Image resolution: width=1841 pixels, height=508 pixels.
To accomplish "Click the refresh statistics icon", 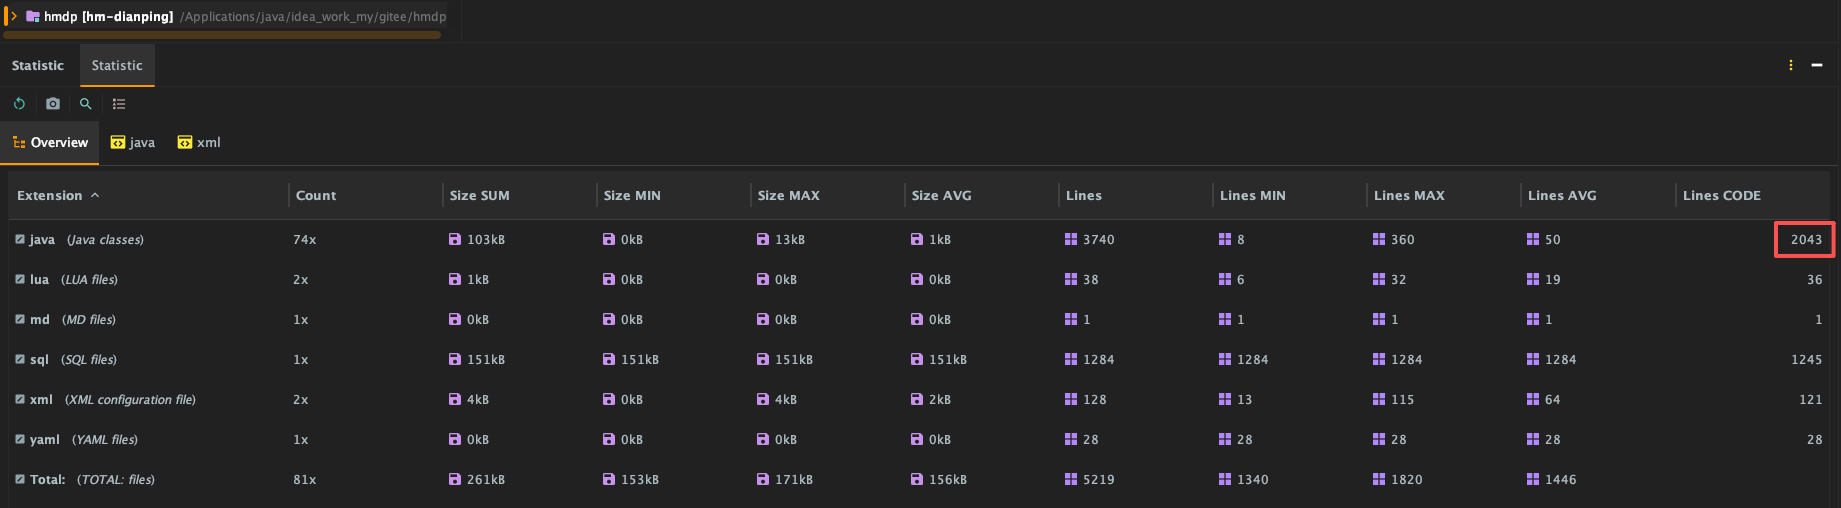I will click(19, 104).
